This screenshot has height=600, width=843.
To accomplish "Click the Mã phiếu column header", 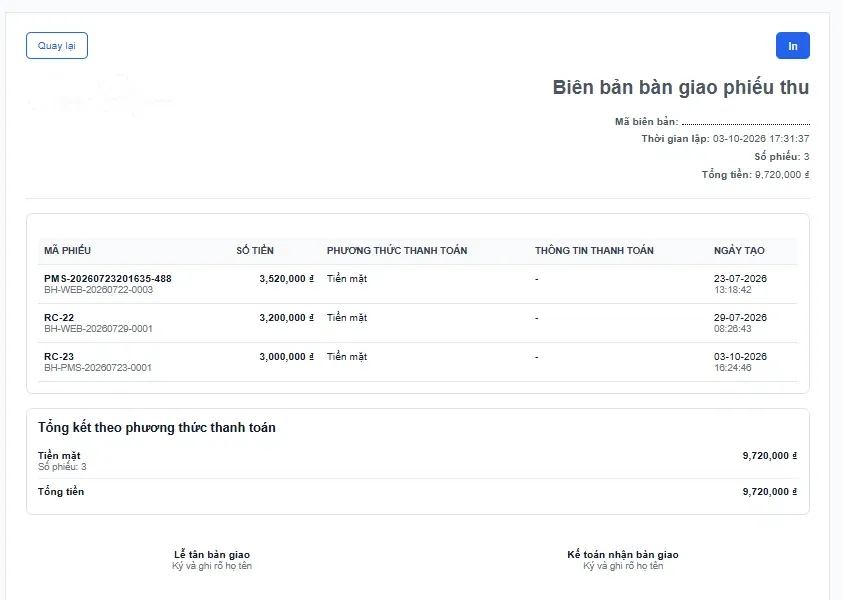I will coord(67,251).
